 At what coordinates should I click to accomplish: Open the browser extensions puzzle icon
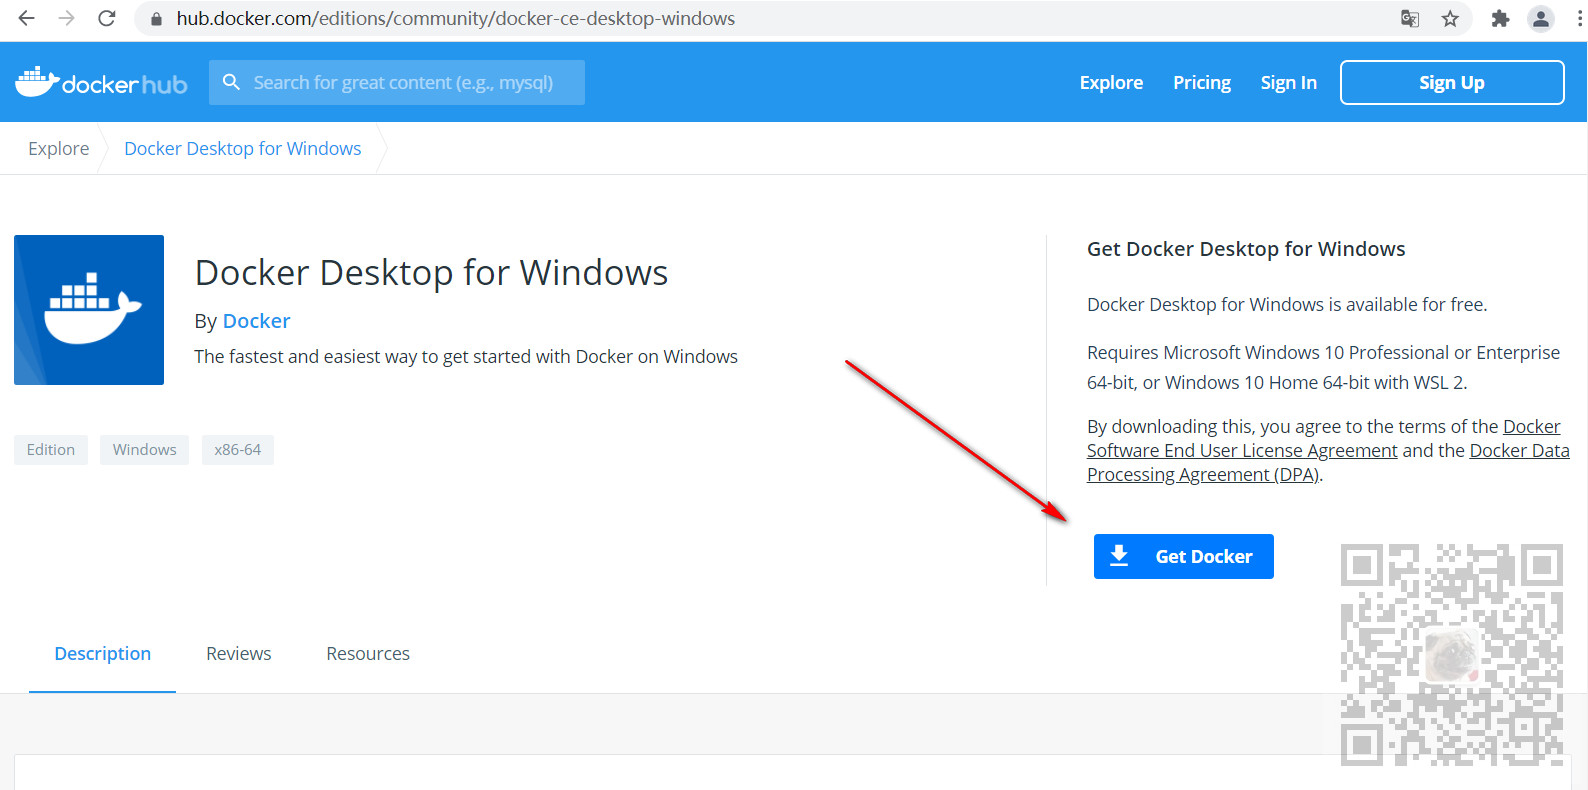(x=1500, y=18)
